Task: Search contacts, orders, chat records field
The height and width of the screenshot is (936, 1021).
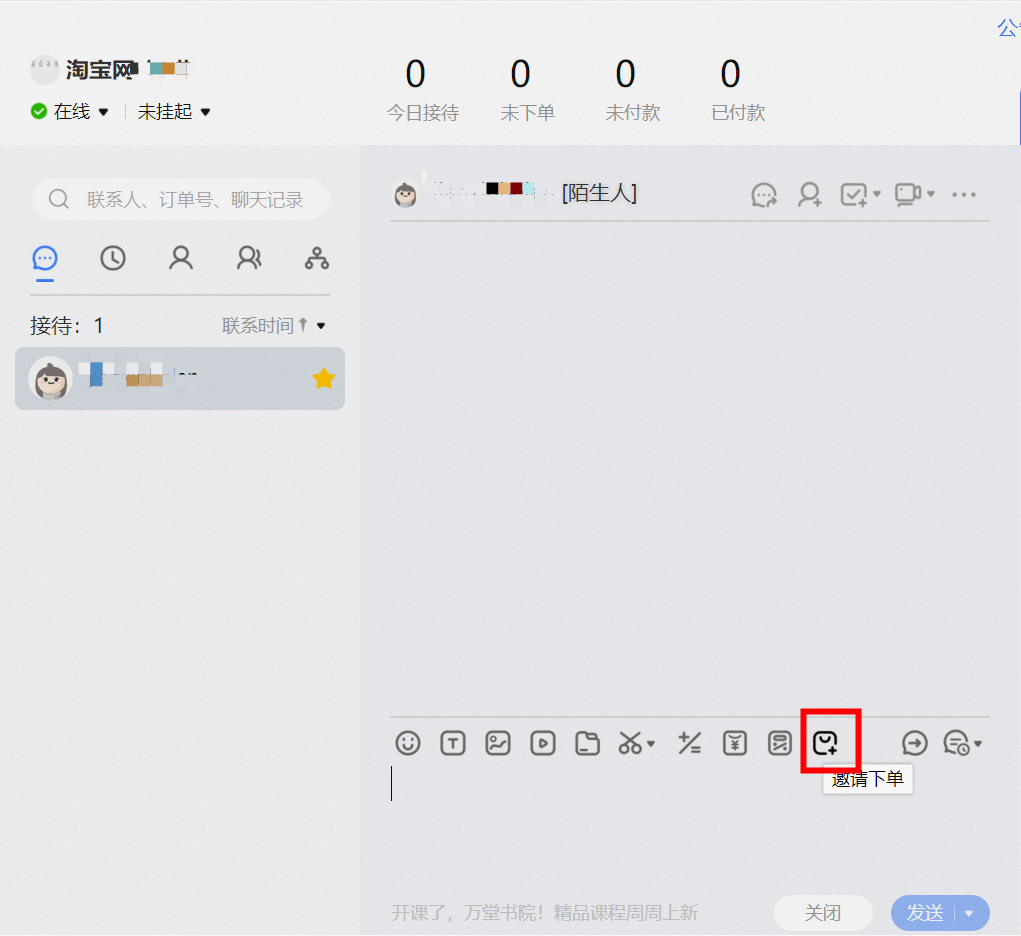Action: pos(181,199)
